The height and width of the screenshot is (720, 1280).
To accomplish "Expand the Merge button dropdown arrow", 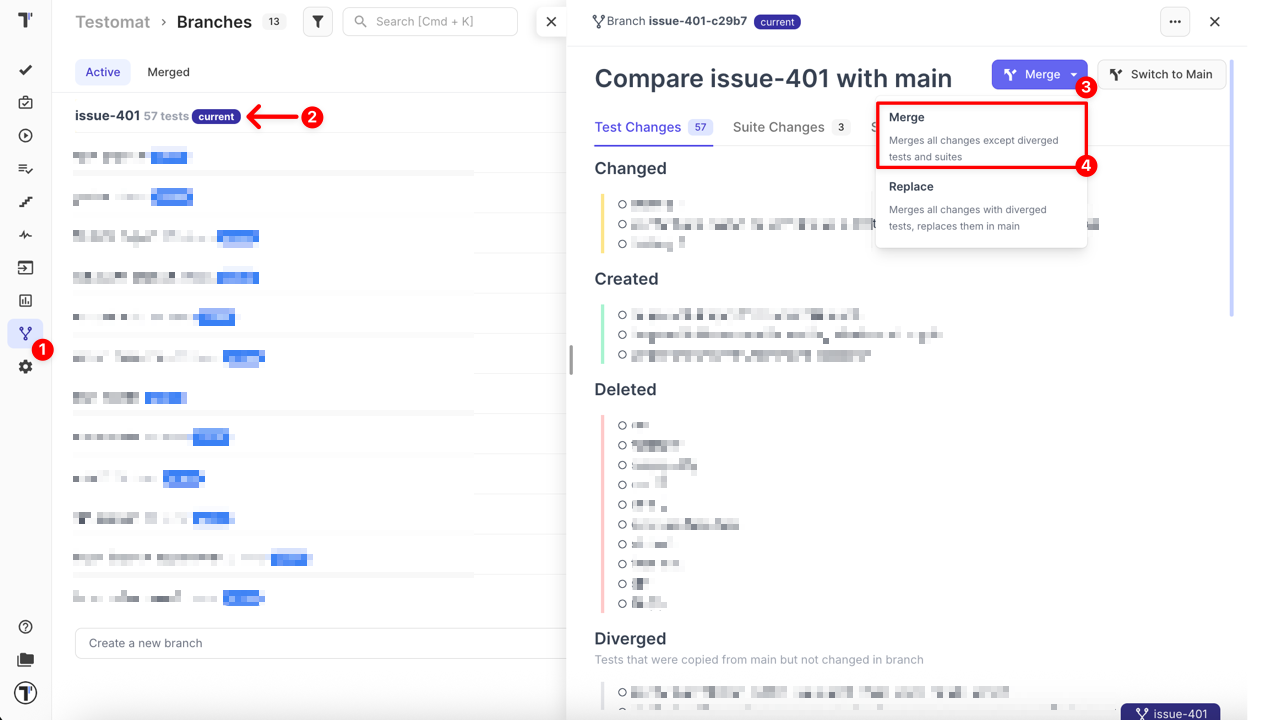I will [x=1073, y=75].
